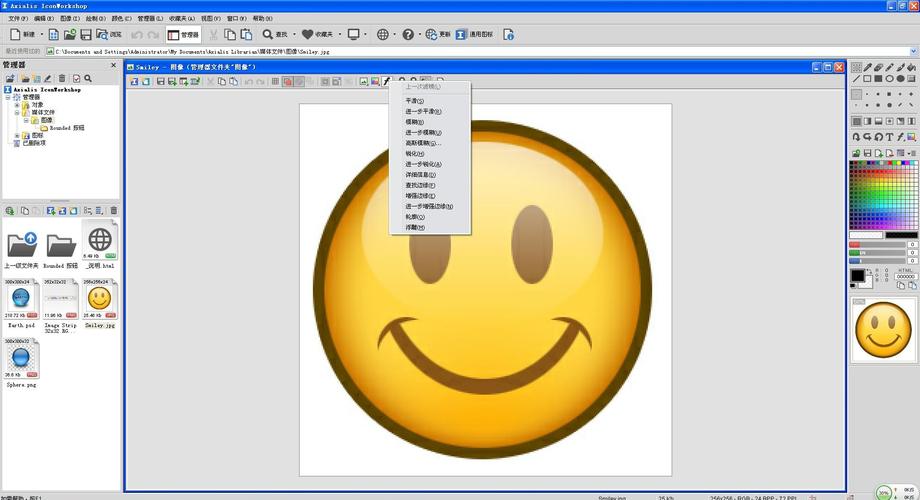Choose Gaussian Blur (高斯模糊) from filter menu

[x=429, y=143]
